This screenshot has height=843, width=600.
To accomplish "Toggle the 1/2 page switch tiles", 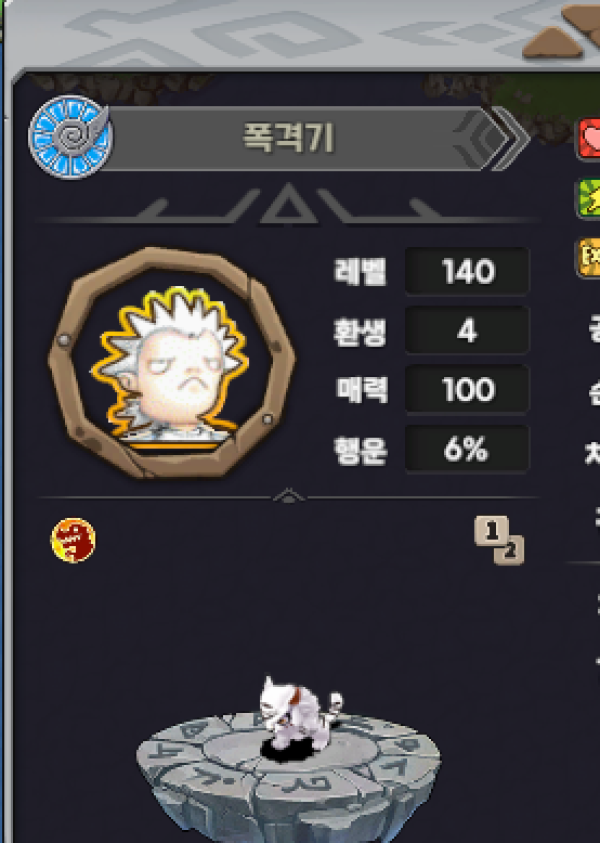I will click(499, 540).
